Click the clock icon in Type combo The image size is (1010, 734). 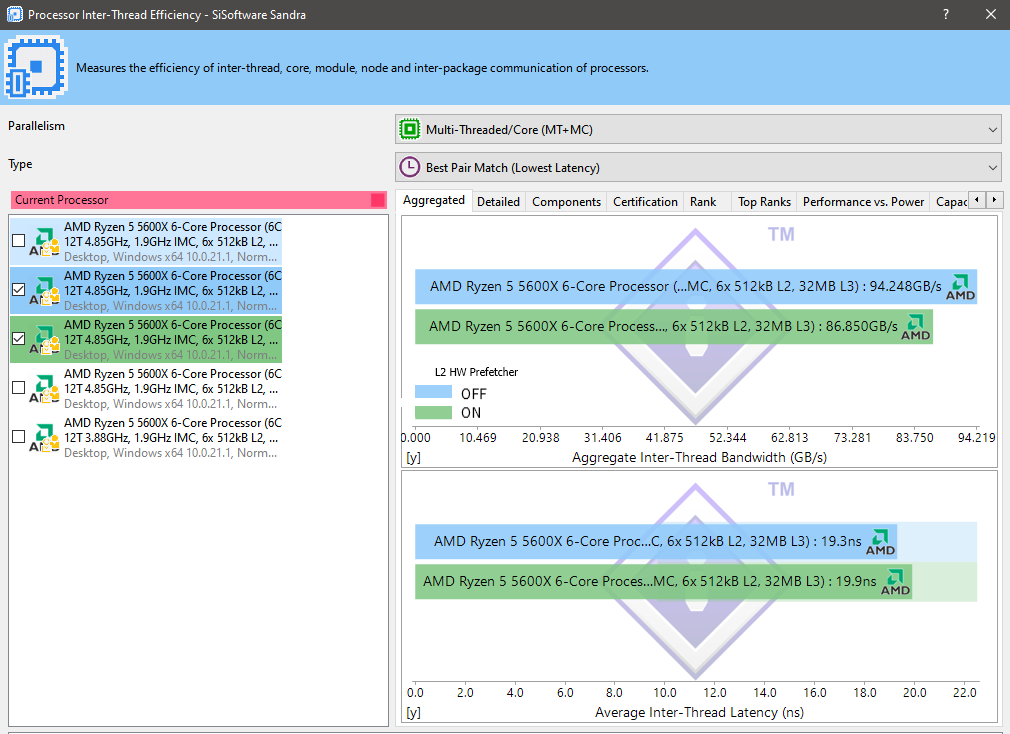[x=410, y=167]
